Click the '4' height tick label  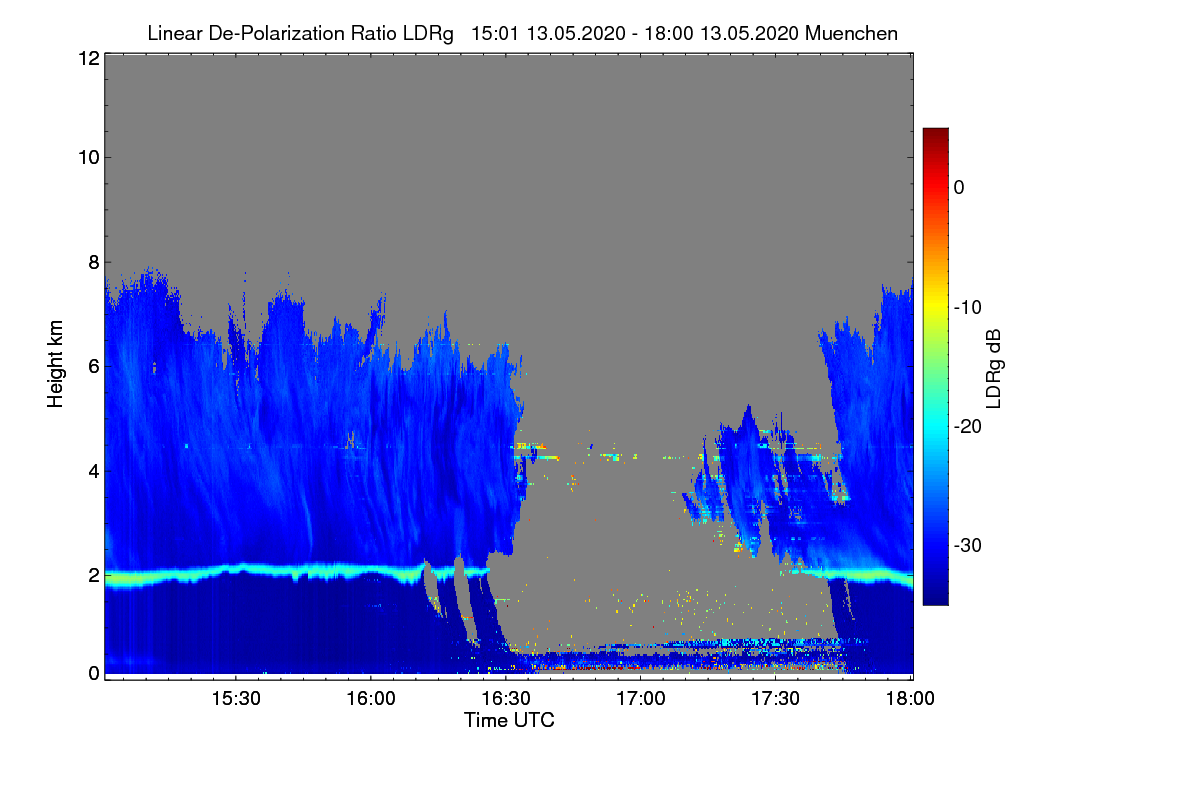click(92, 470)
